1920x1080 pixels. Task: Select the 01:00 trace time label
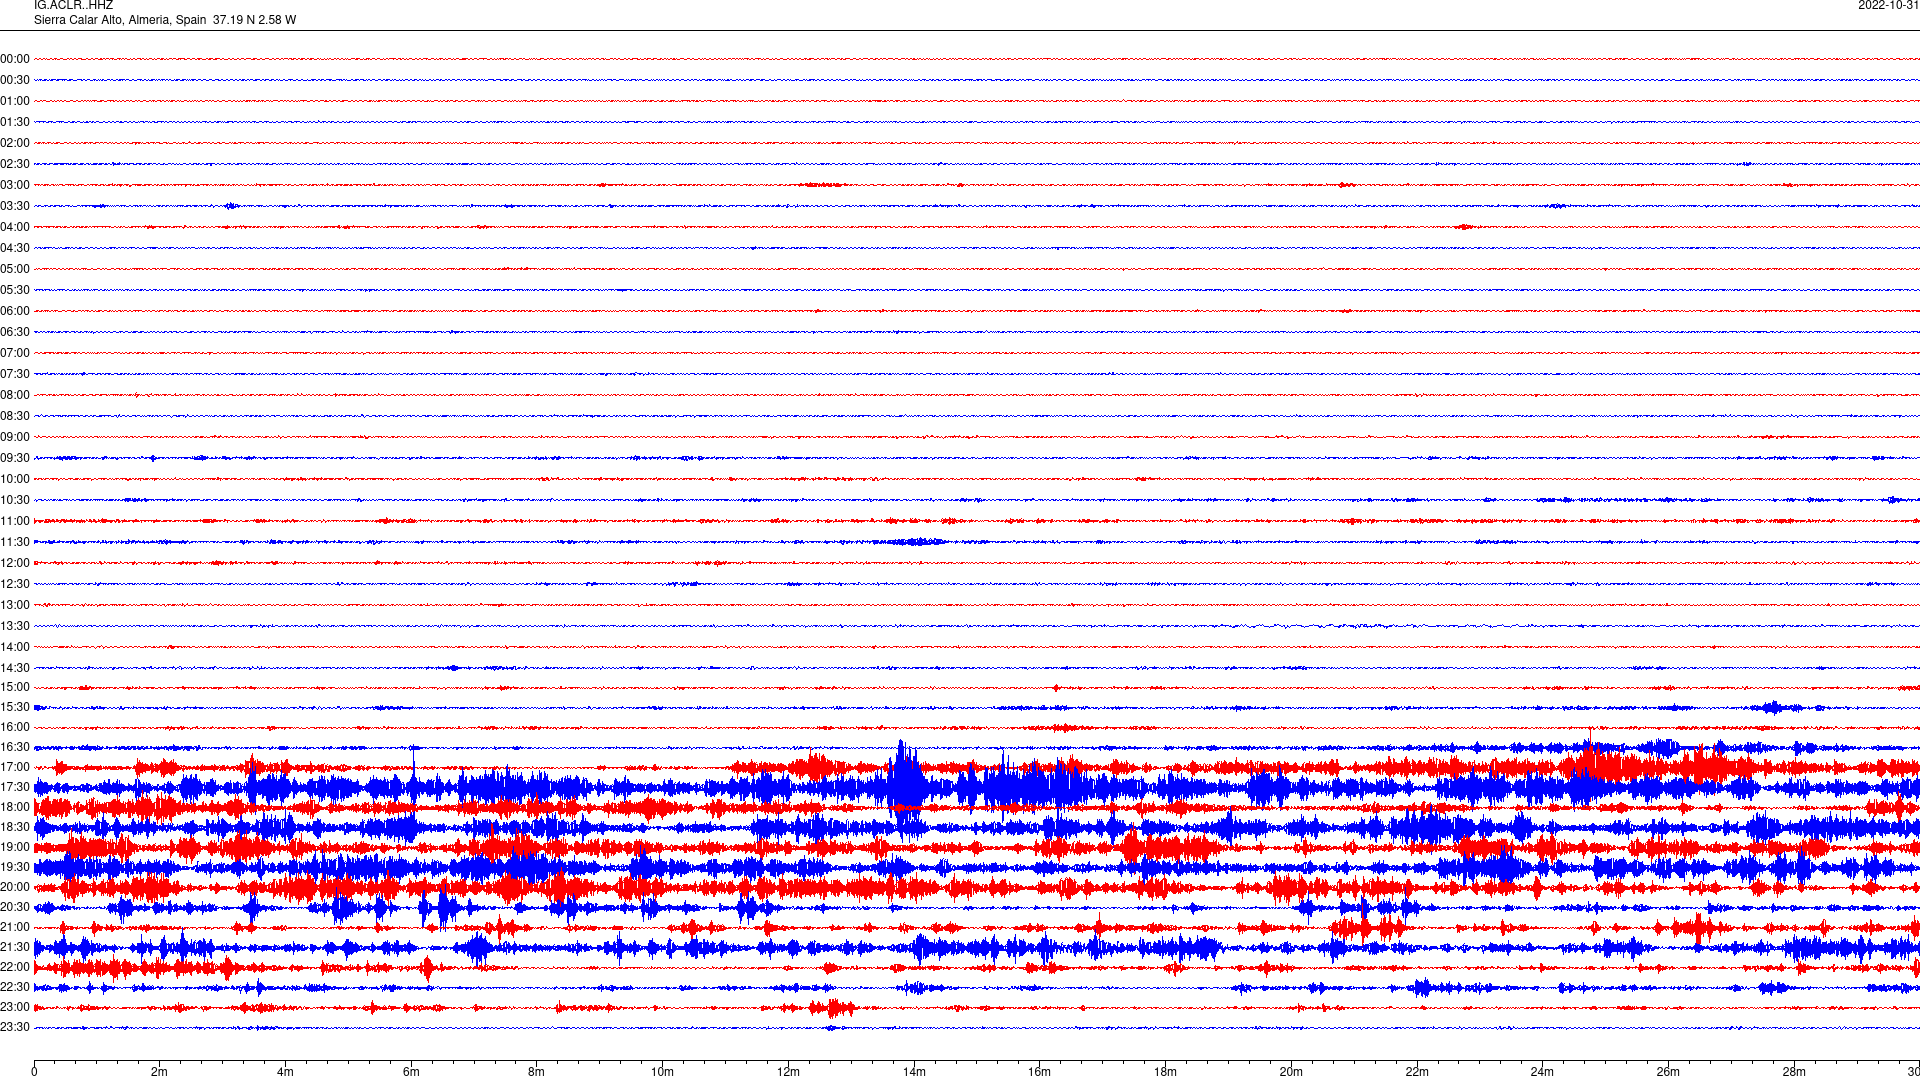click(15, 101)
